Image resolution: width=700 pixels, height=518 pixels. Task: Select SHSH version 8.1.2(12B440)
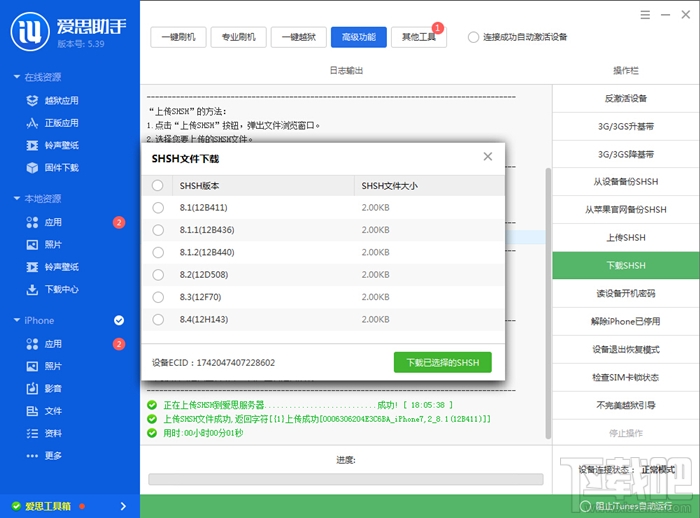[x=158, y=252]
